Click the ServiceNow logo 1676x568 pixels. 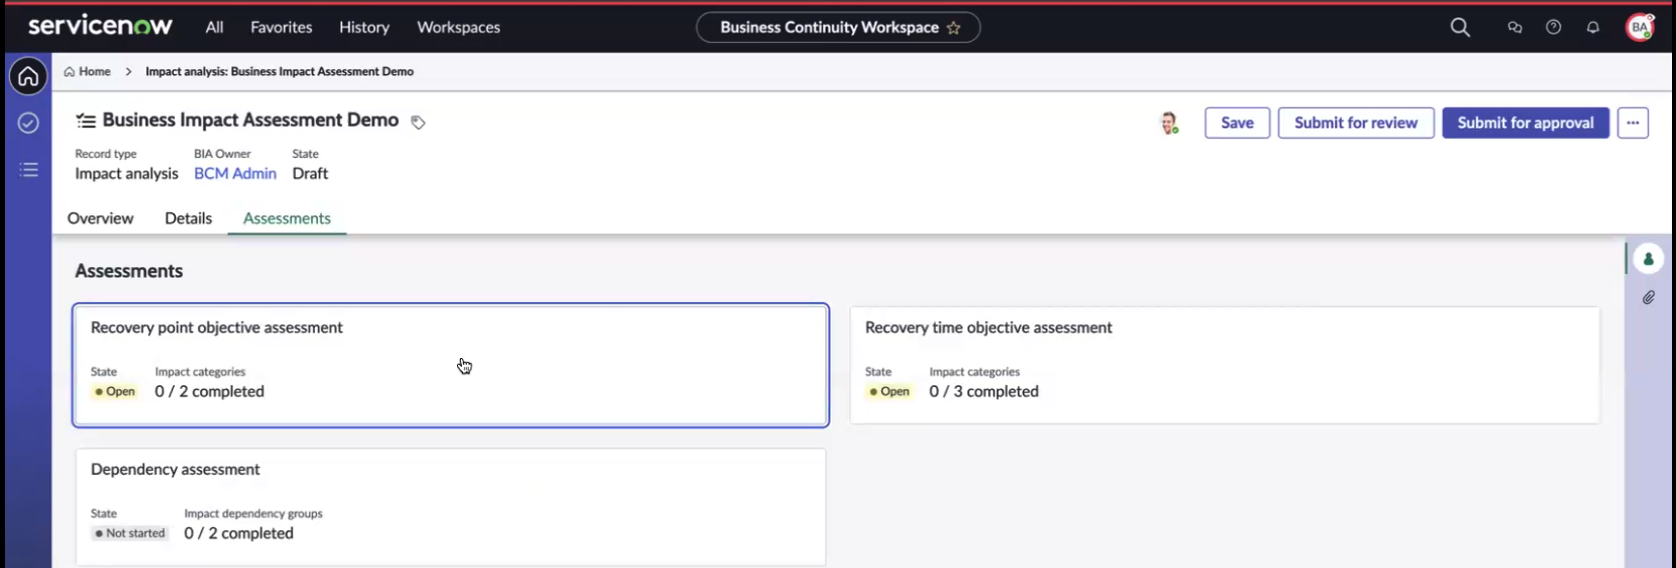coord(100,26)
